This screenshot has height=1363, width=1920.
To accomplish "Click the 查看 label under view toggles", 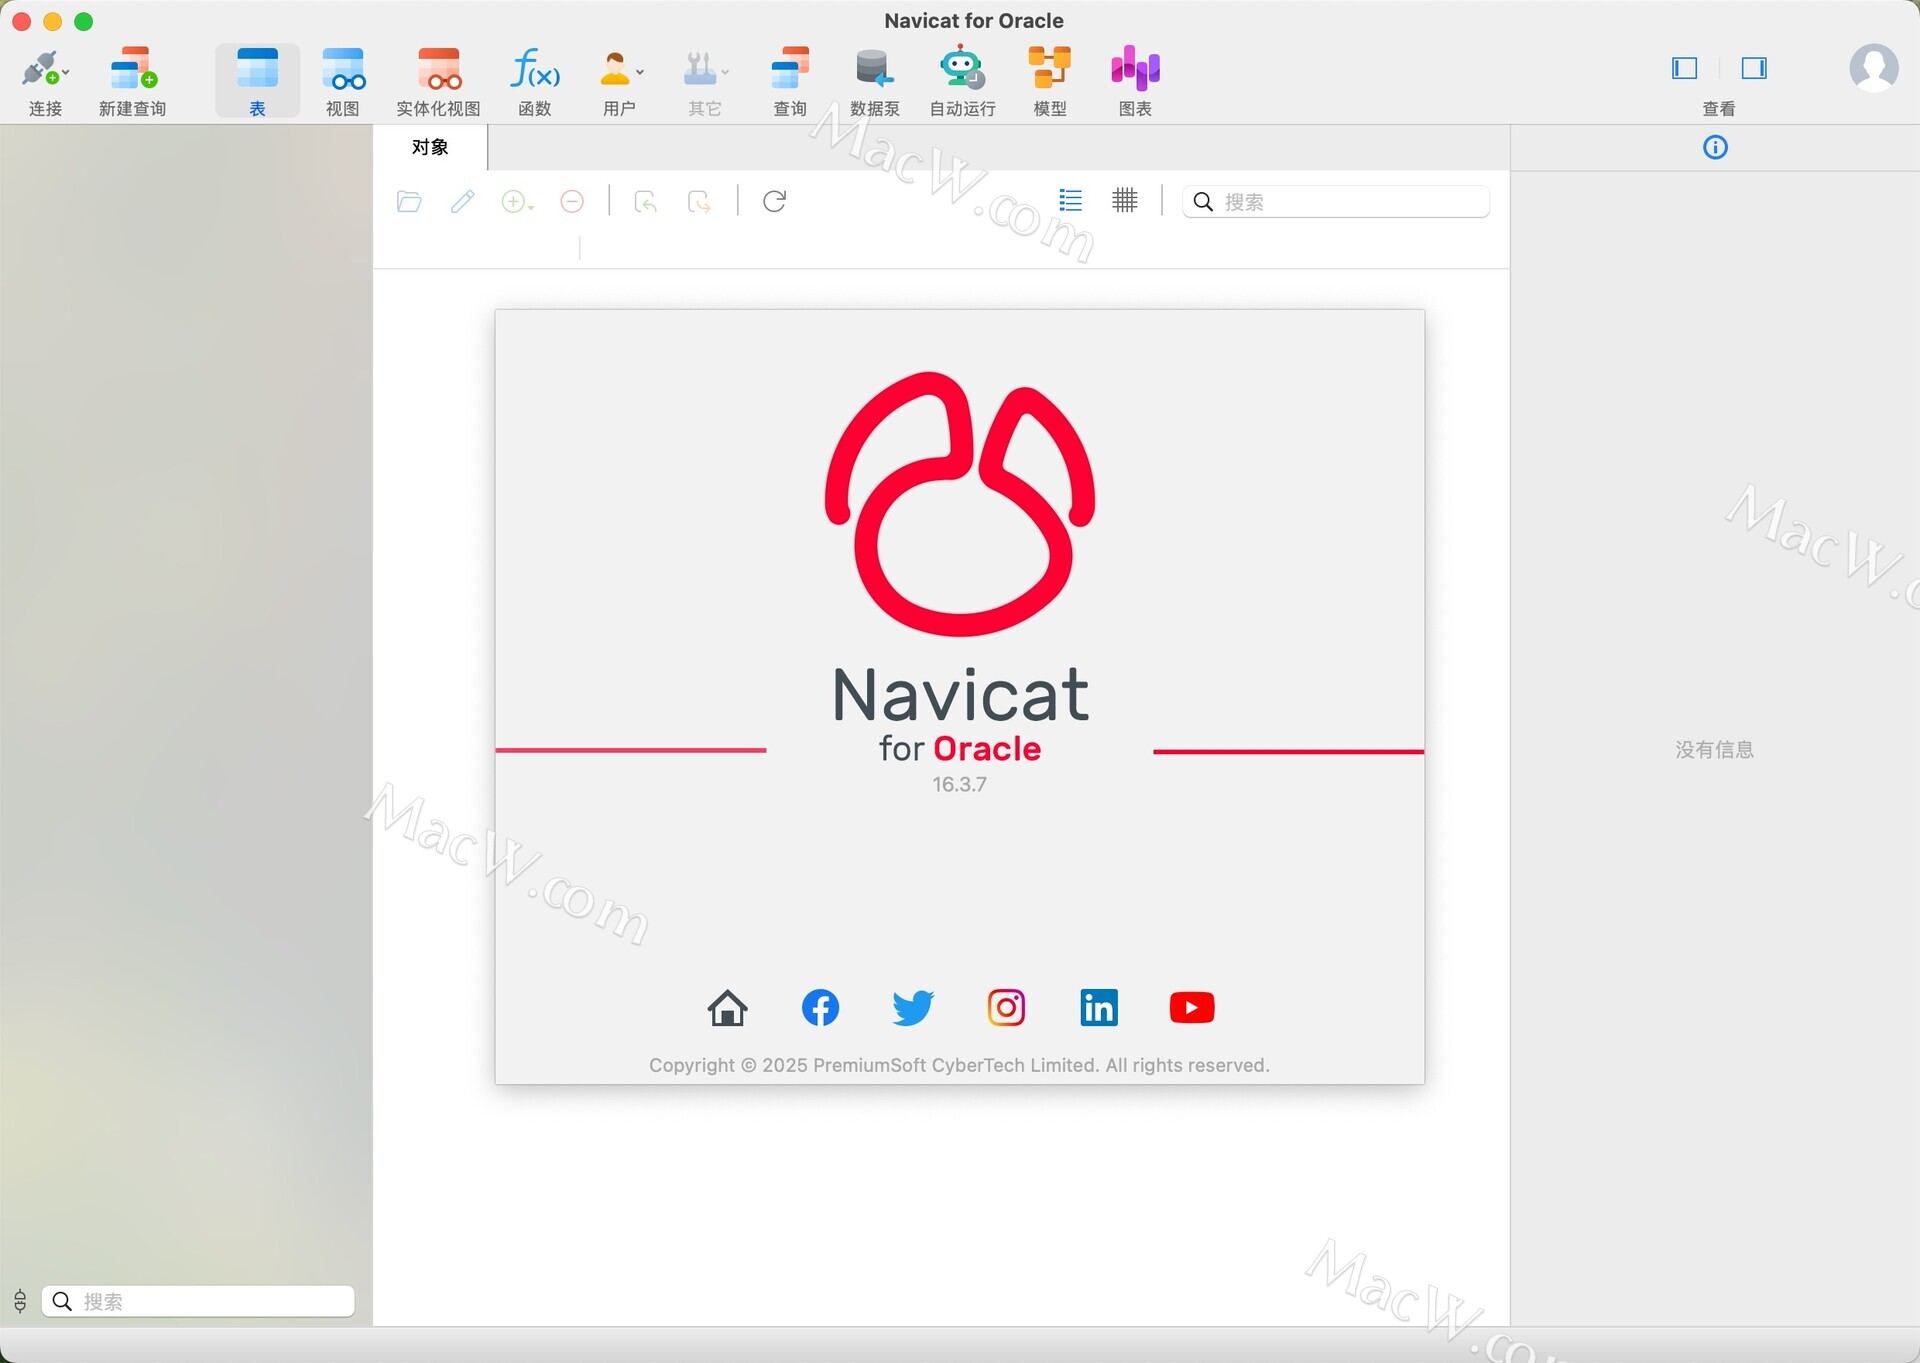I will (x=1719, y=109).
